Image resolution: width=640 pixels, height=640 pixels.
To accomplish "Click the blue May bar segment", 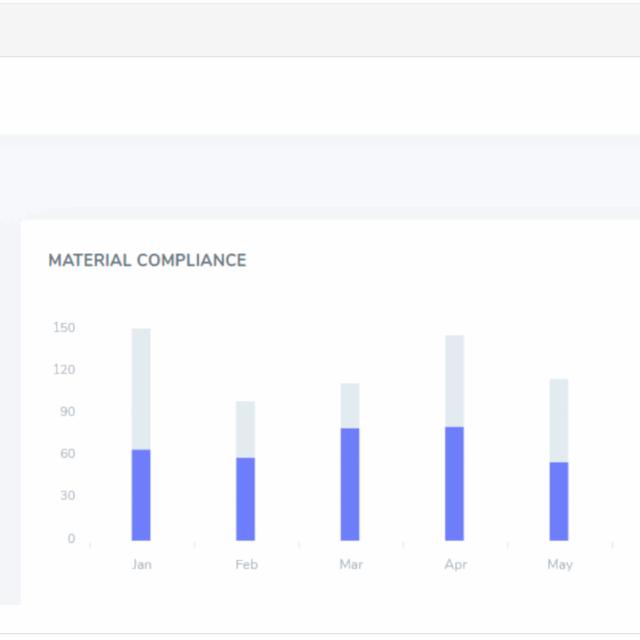I will click(x=559, y=501).
